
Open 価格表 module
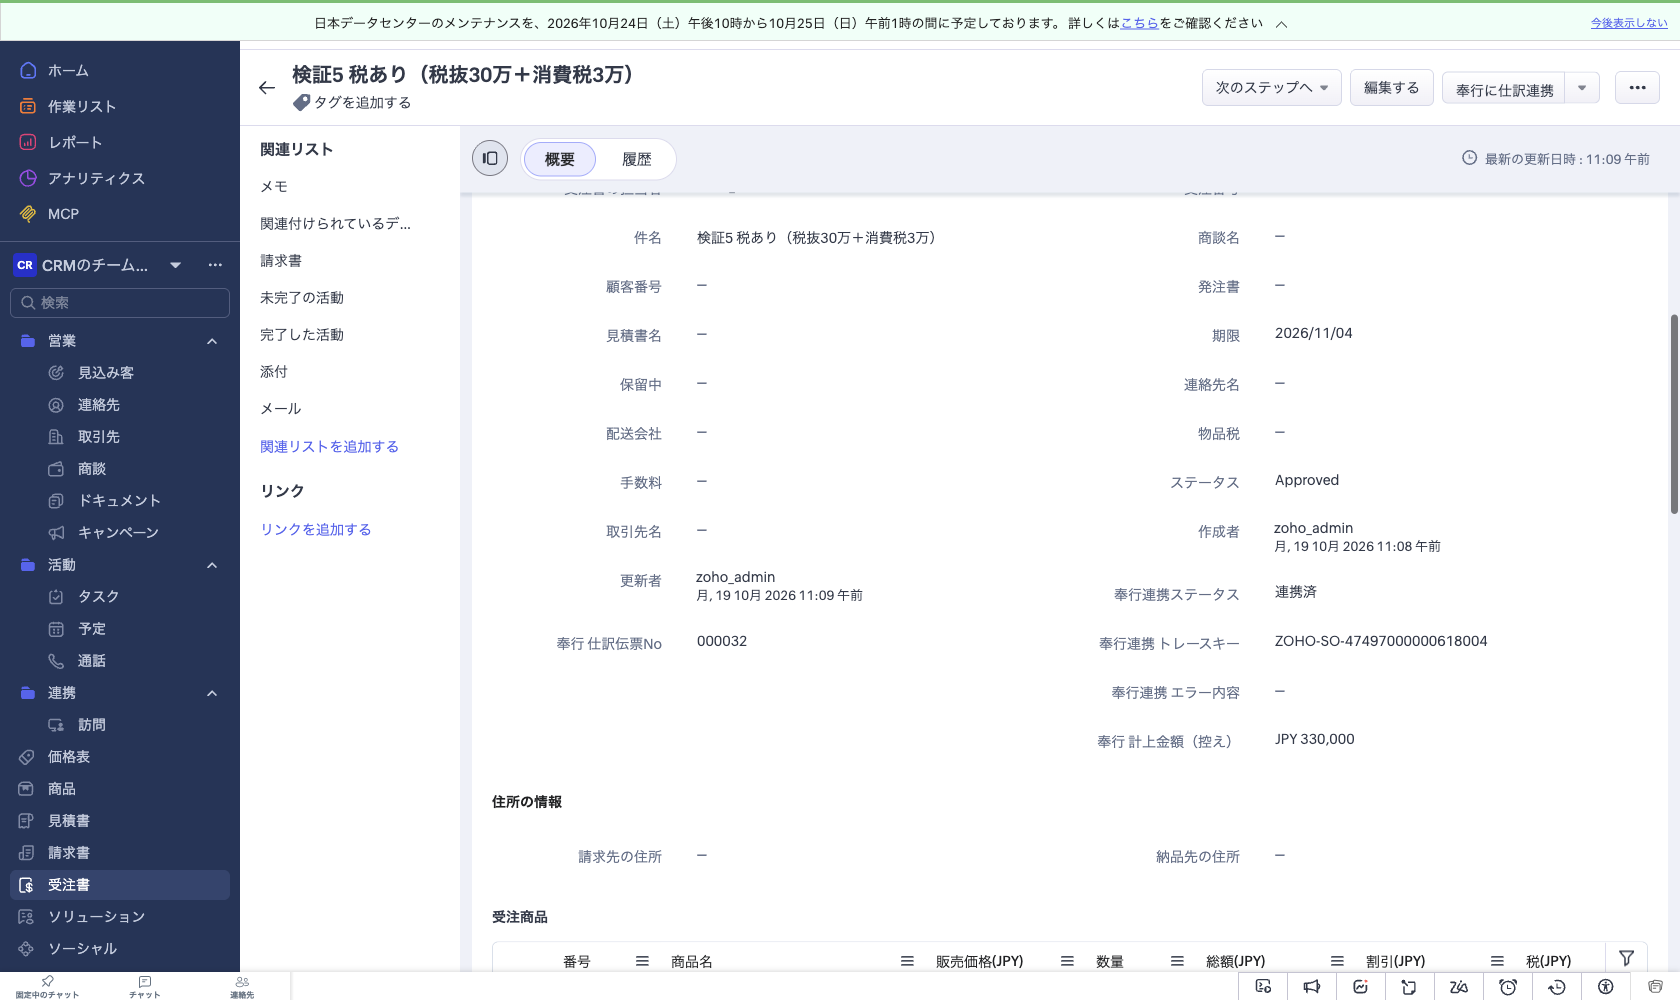tap(69, 757)
